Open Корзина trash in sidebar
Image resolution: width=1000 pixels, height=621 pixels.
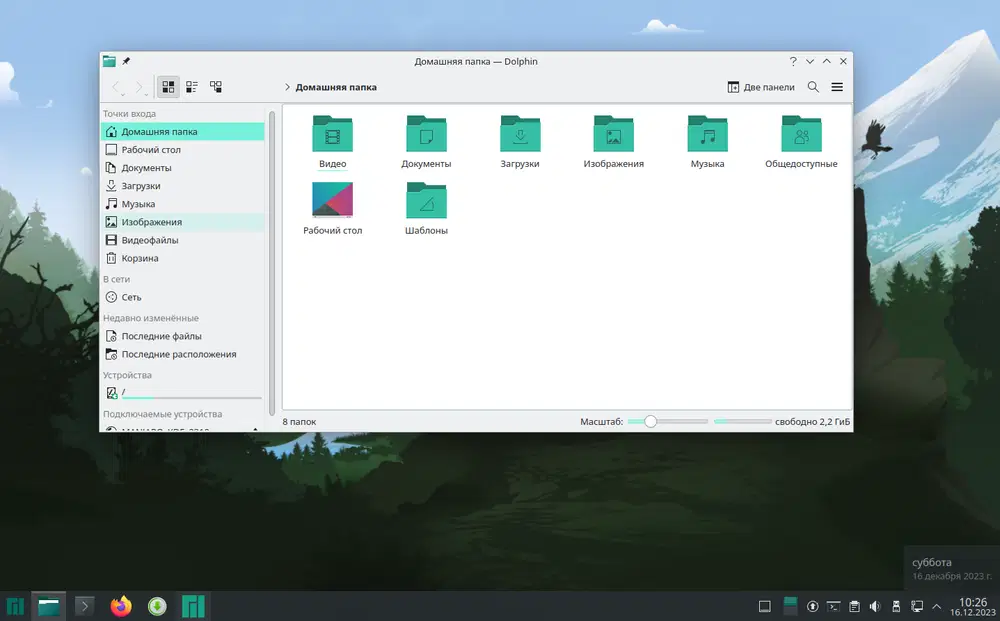click(183, 258)
